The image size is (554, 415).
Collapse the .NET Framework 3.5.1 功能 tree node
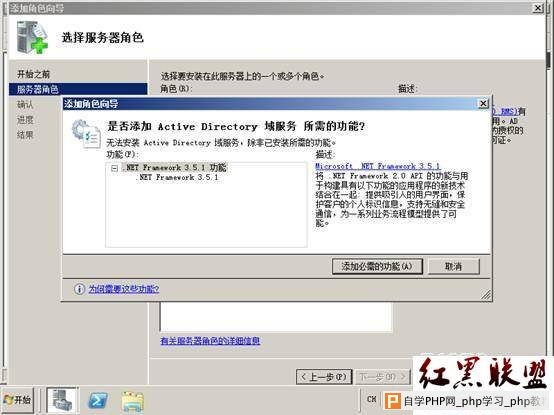[x=114, y=168]
